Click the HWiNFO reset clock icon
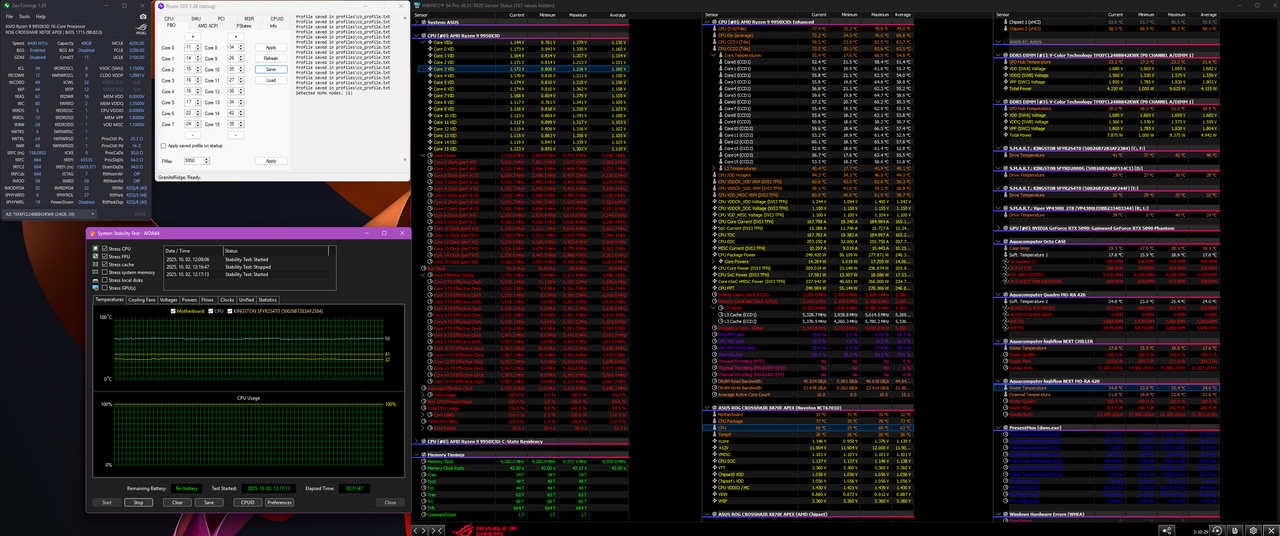The width and height of the screenshot is (1280, 536). click(x=1217, y=531)
